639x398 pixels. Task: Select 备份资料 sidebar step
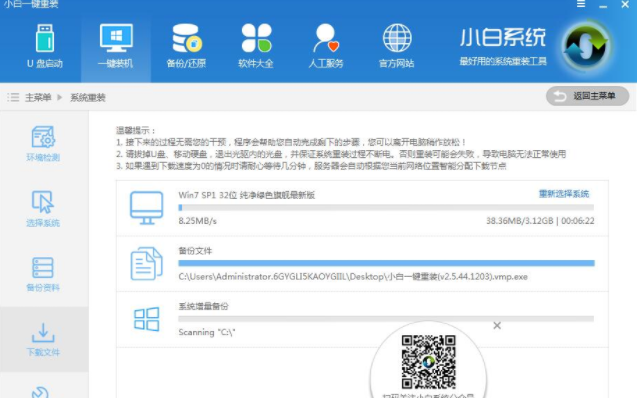click(43, 274)
